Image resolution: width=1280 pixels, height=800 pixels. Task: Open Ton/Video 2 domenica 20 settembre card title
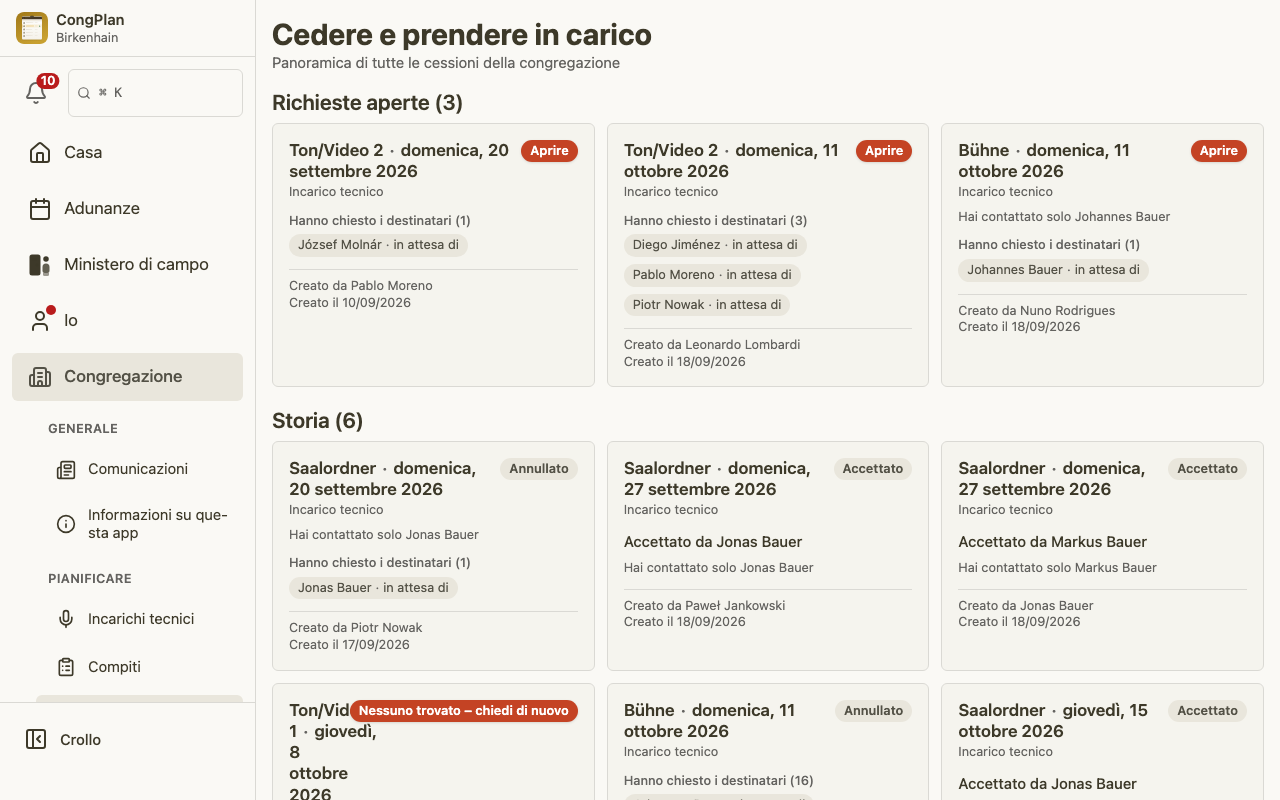399,161
